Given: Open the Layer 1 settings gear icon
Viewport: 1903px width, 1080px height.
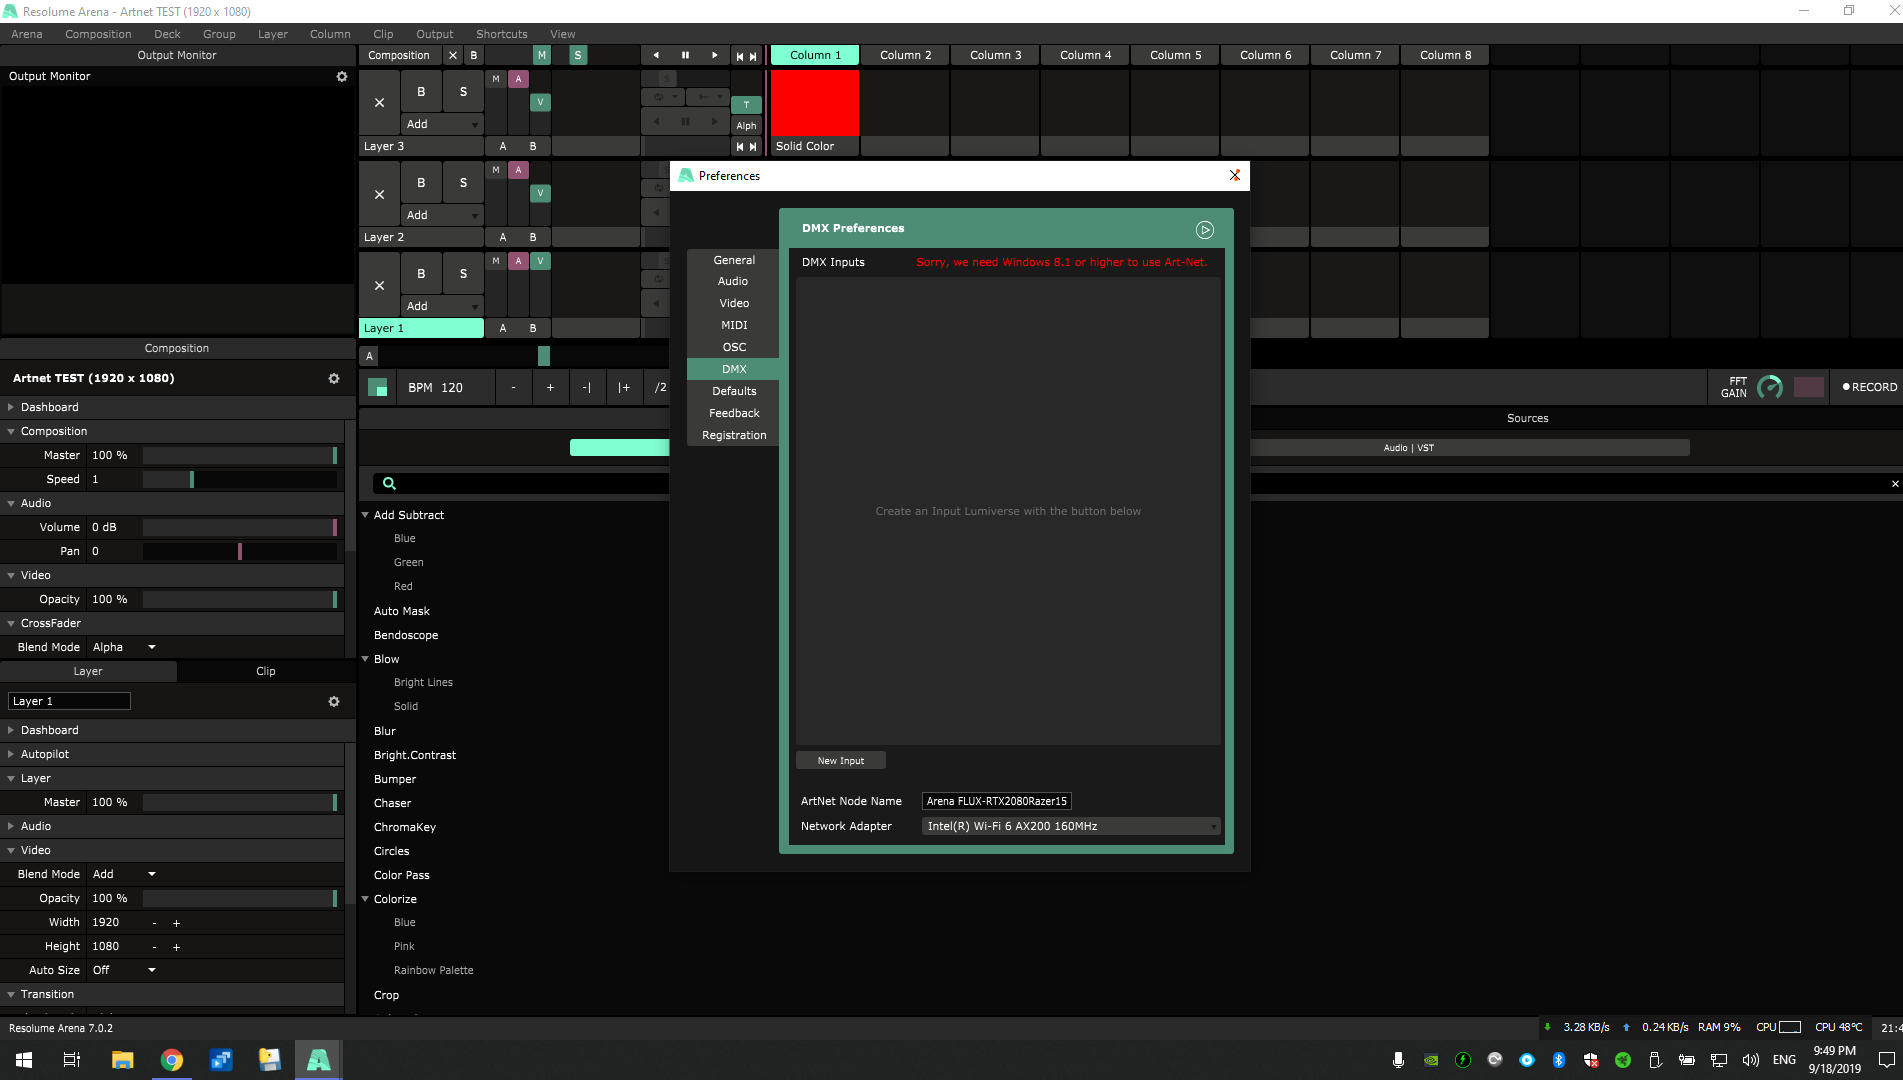Looking at the screenshot, I should 334,702.
